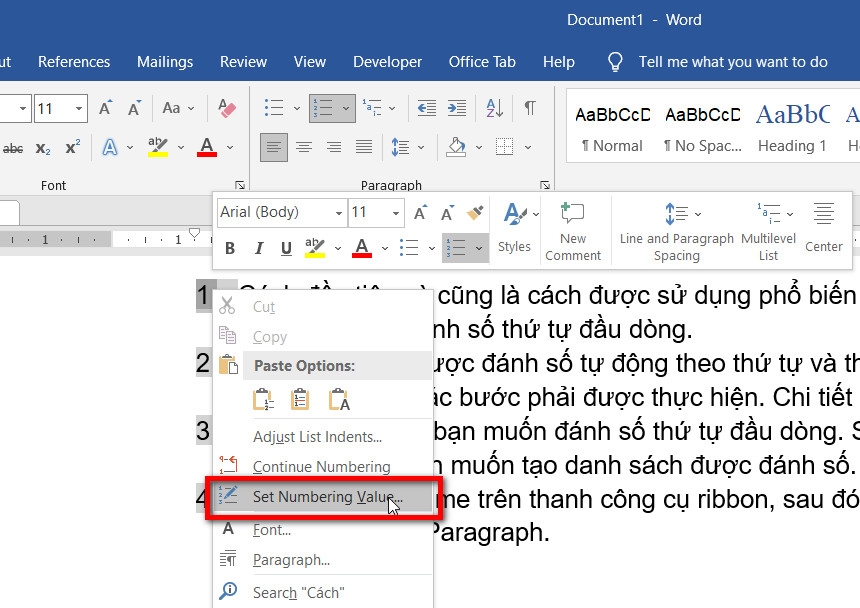Click the ribbon Numbering list icon
Viewport: 860px width, 608px height.
click(x=323, y=108)
